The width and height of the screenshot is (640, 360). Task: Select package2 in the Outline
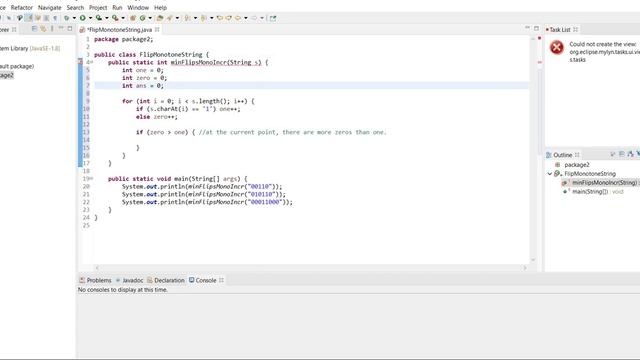click(577, 164)
